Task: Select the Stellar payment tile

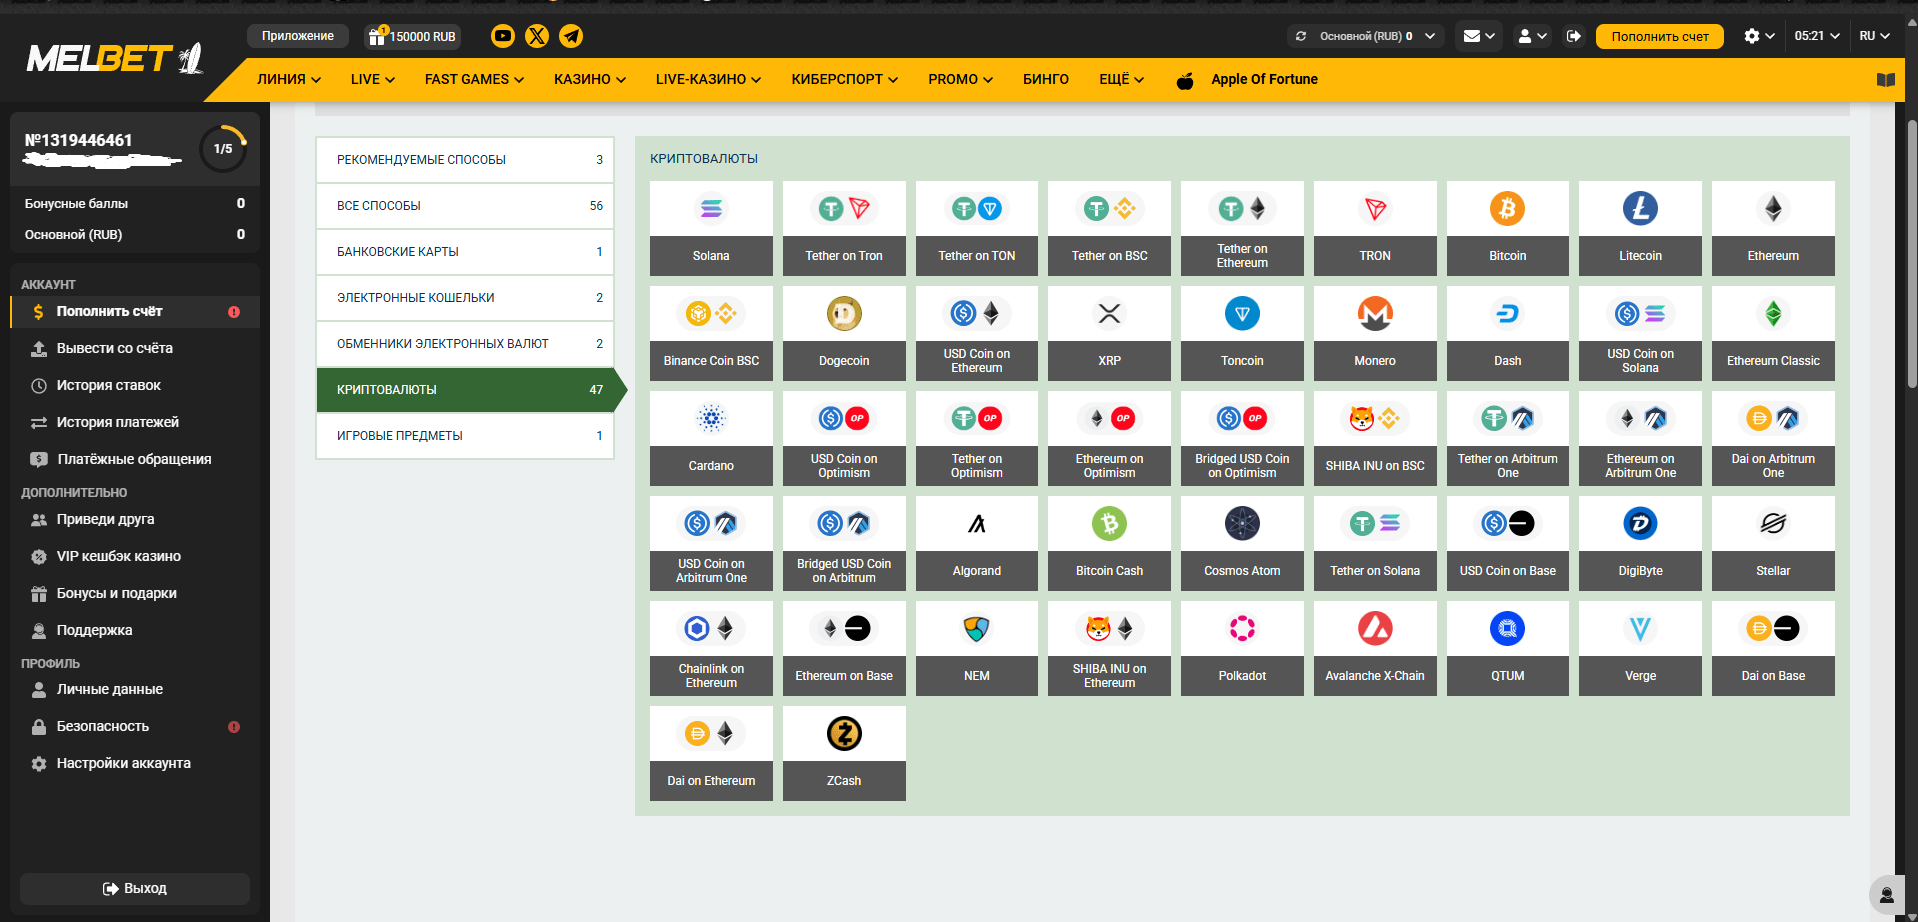Action: tap(1773, 543)
